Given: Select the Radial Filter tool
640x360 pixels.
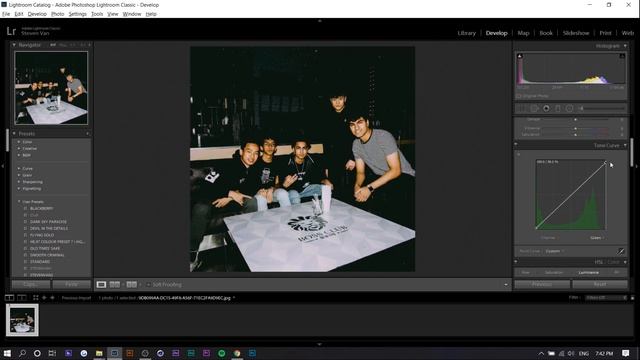Looking at the screenshot, I should tap(569, 109).
